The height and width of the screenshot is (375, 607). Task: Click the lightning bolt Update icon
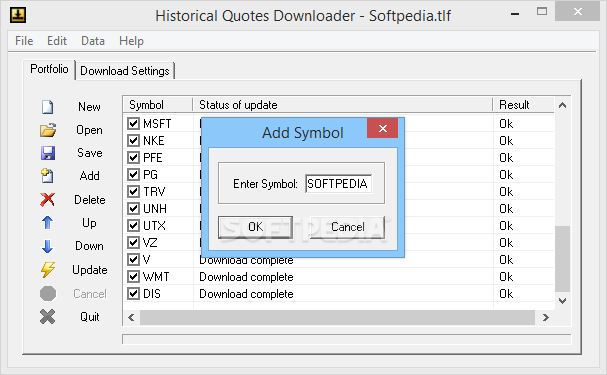[x=48, y=270]
